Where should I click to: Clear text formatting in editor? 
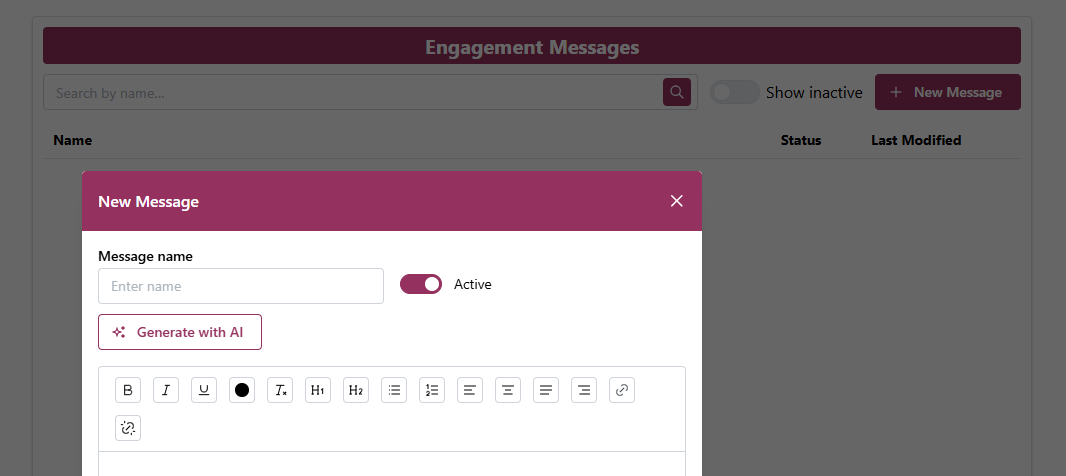pos(280,390)
